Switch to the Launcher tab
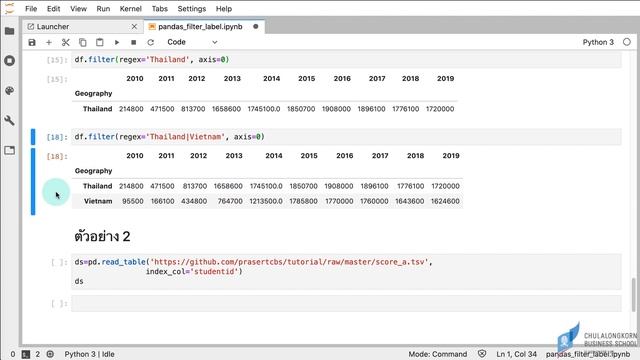Screen dimensions: 640x360 pos(82,27)
